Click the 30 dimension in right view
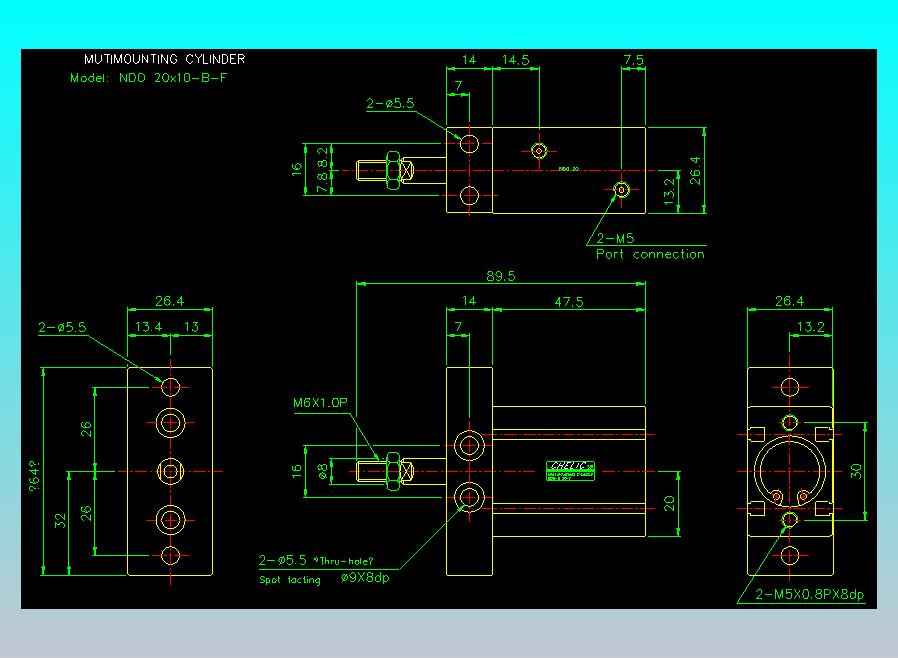This screenshot has width=898, height=658. click(x=856, y=471)
